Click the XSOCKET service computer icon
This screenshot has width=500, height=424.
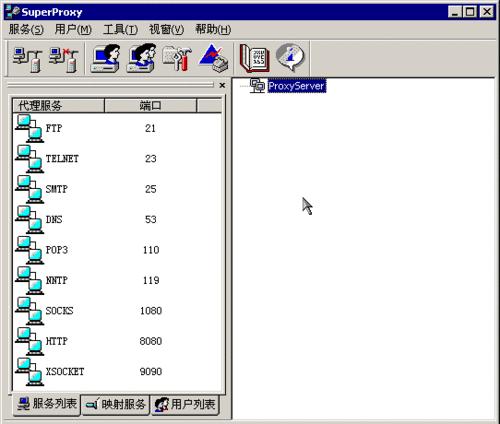tap(29, 372)
